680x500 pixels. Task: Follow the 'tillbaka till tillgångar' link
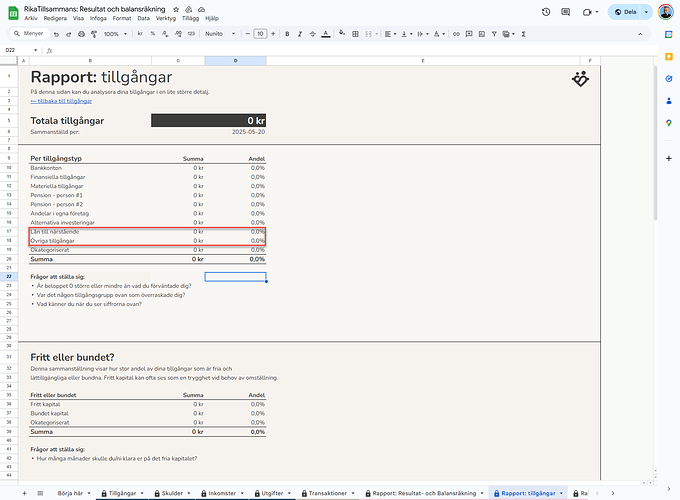point(62,101)
